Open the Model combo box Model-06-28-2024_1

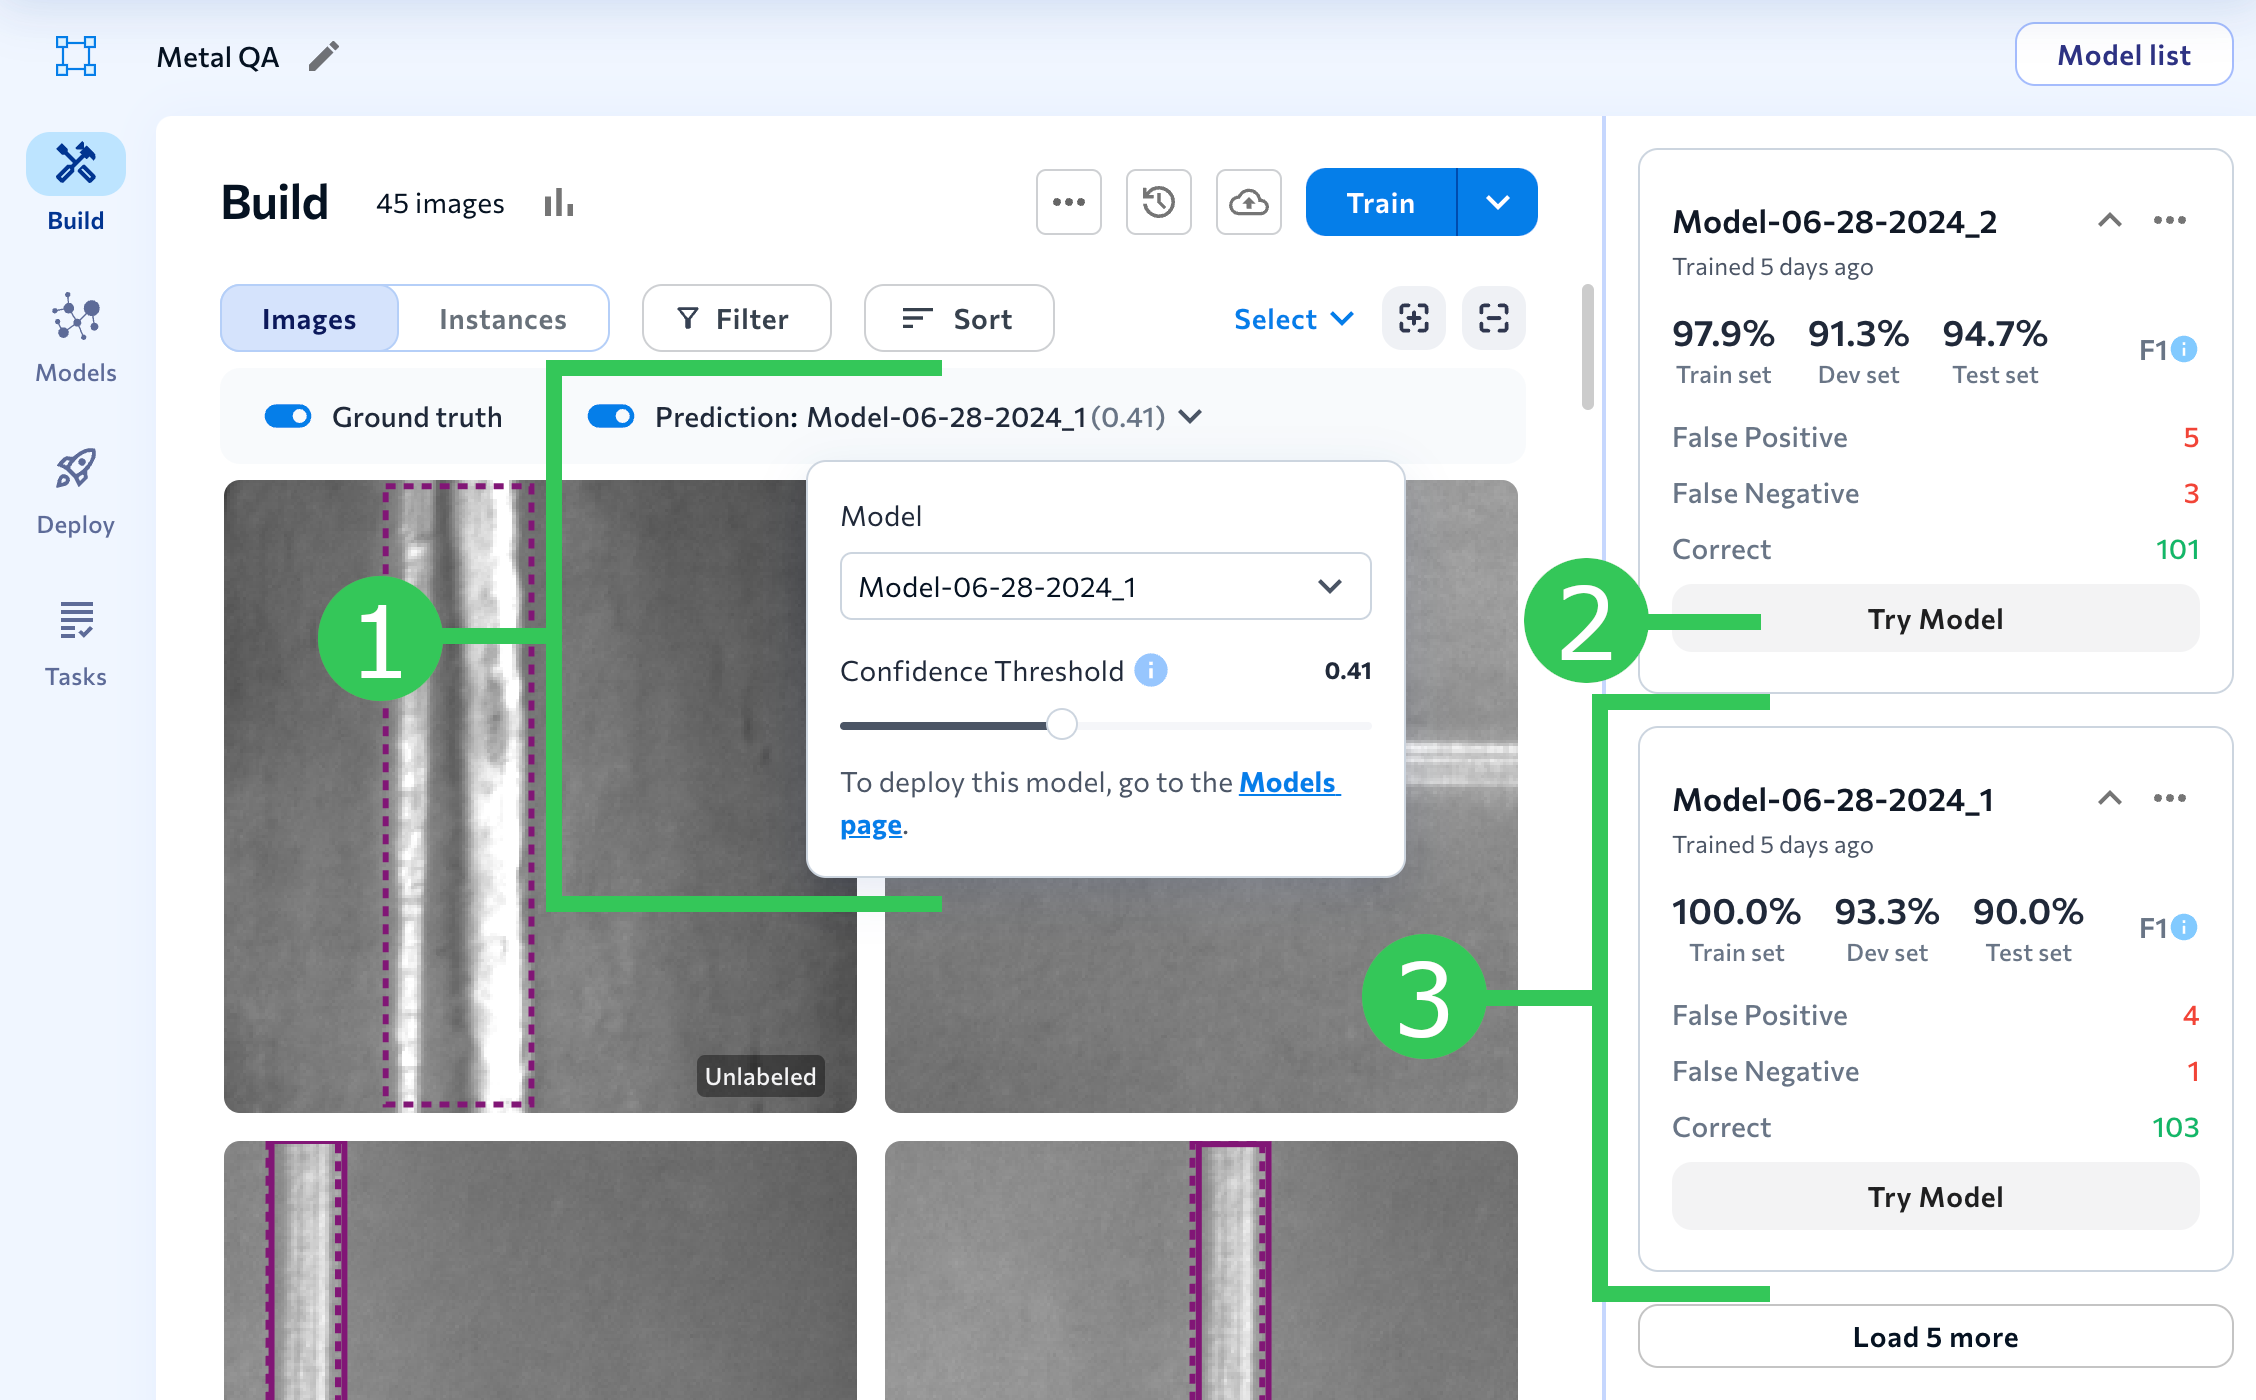pyautogui.click(x=1106, y=586)
